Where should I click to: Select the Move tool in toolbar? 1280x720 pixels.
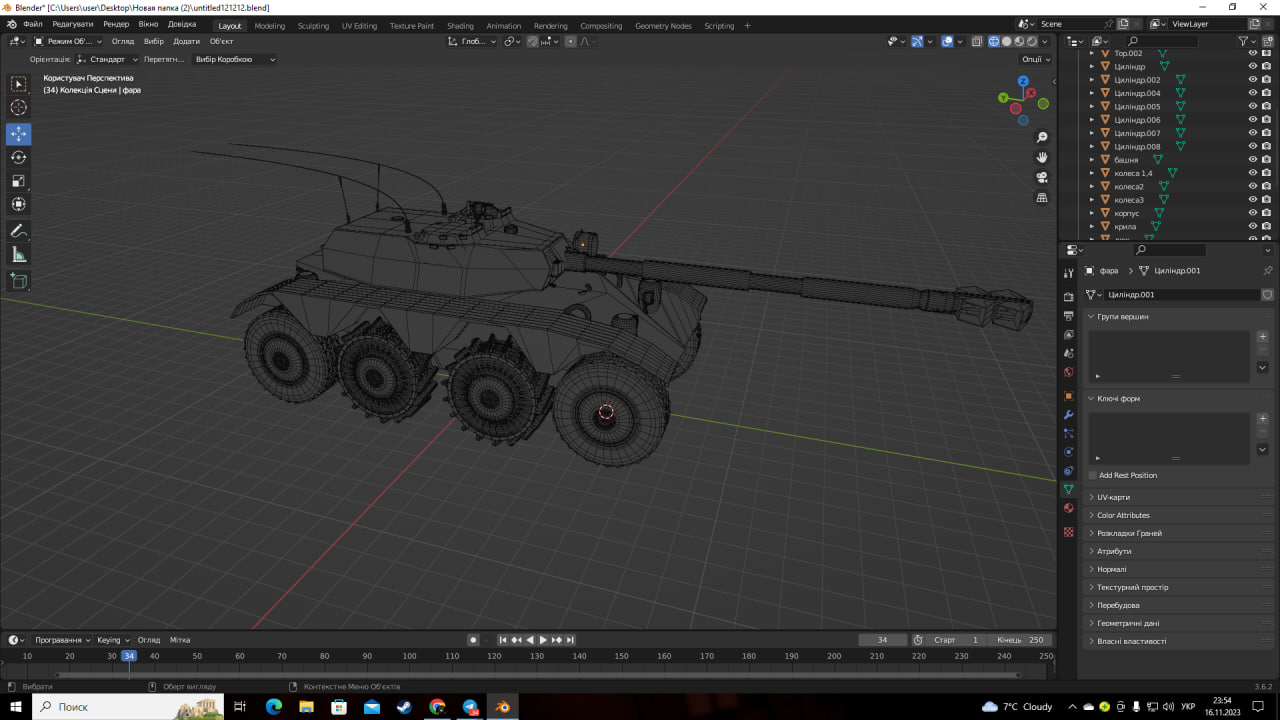(19, 134)
